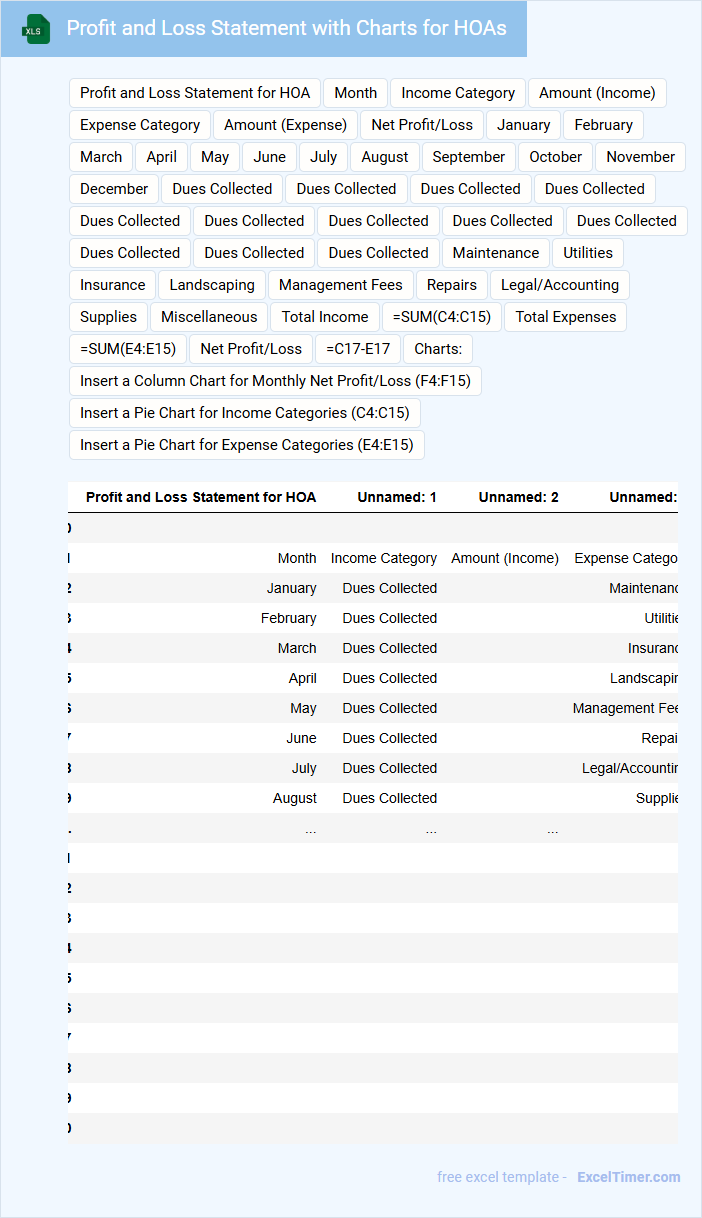Click the 'July' cell in the table

[305, 768]
